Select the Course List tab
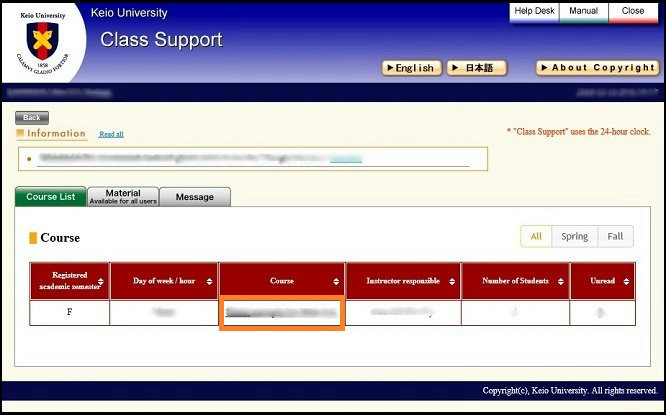The image size is (666, 415). point(51,197)
